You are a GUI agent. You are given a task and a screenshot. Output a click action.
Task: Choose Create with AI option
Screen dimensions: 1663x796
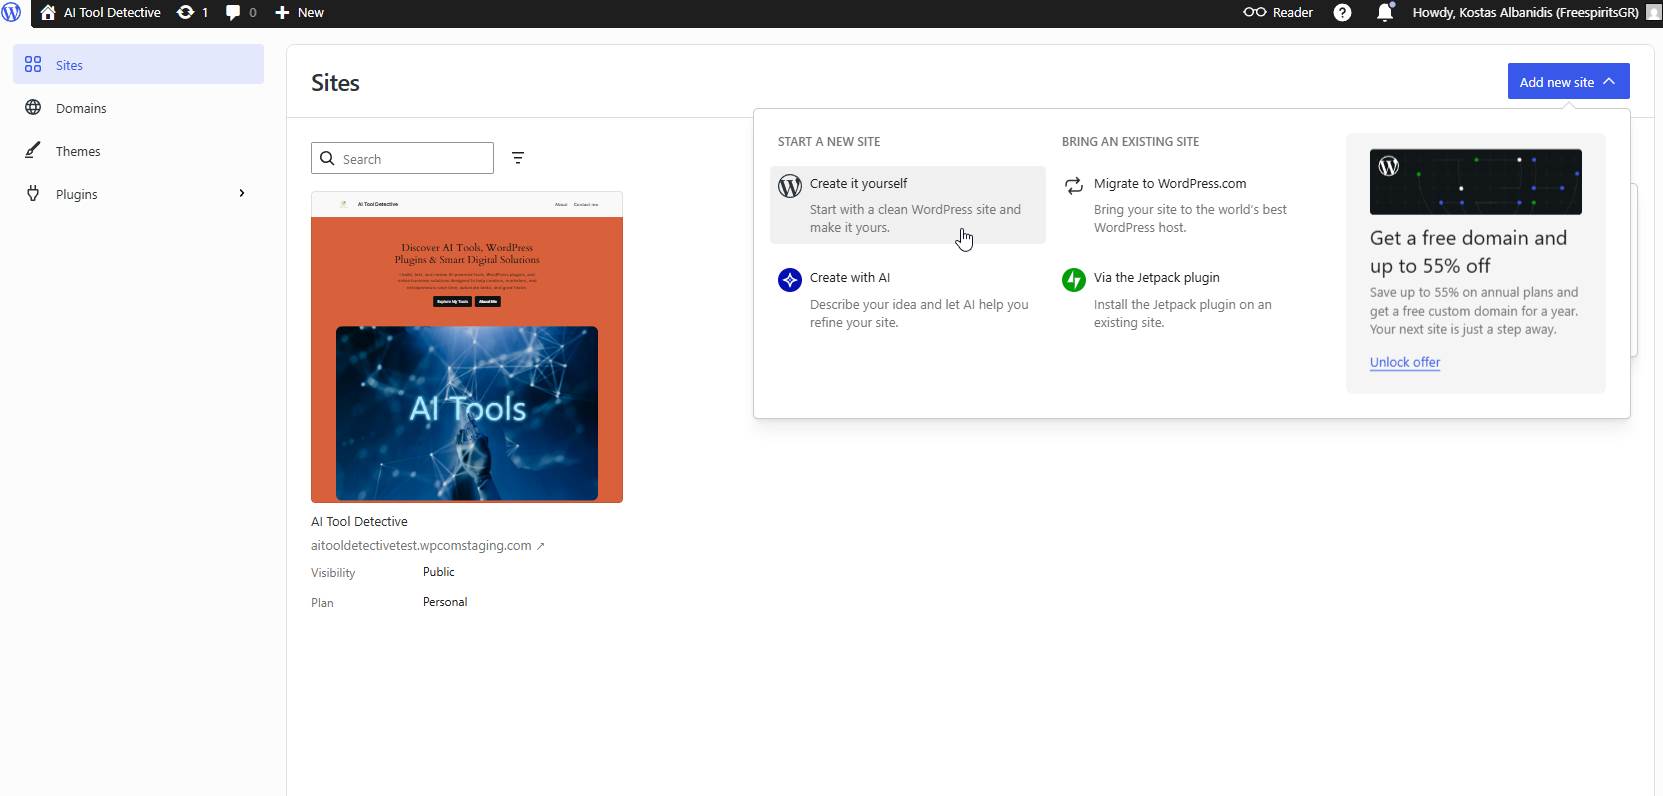click(x=908, y=299)
